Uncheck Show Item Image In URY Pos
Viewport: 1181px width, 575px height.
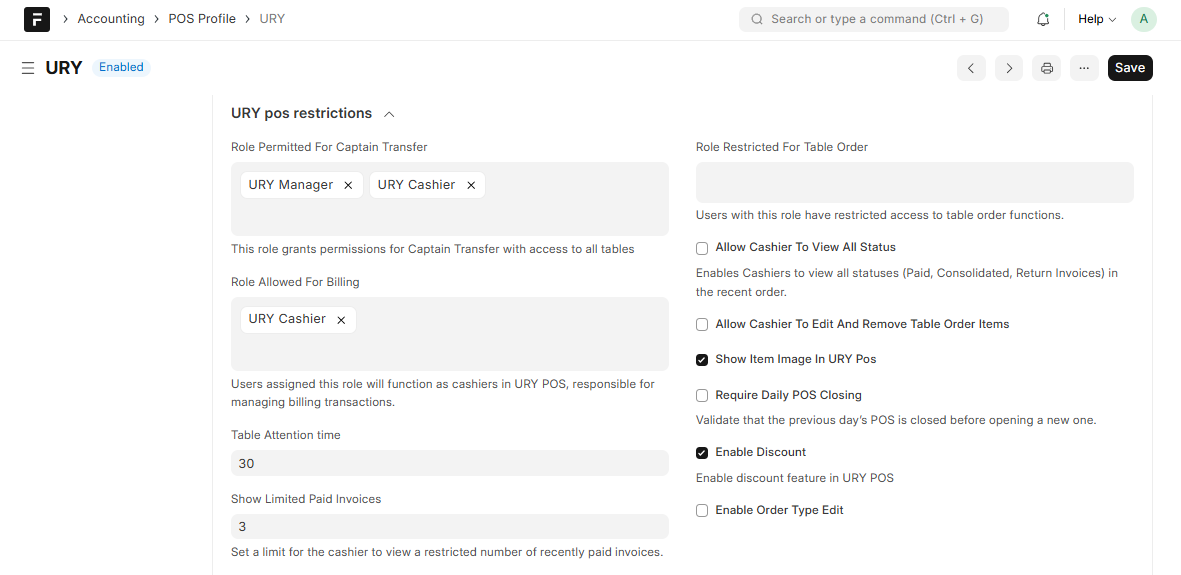pyautogui.click(x=702, y=360)
